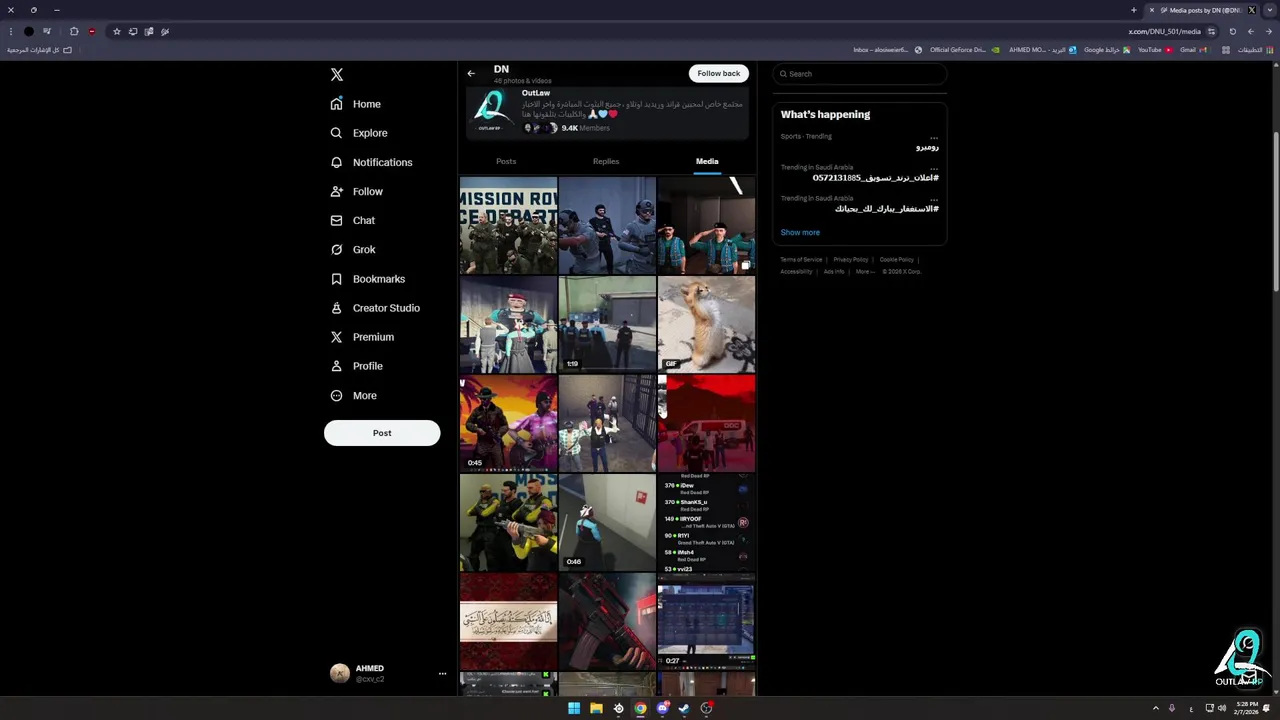
Task: Reload the page with the refresh icon
Action: pyautogui.click(x=1232, y=31)
